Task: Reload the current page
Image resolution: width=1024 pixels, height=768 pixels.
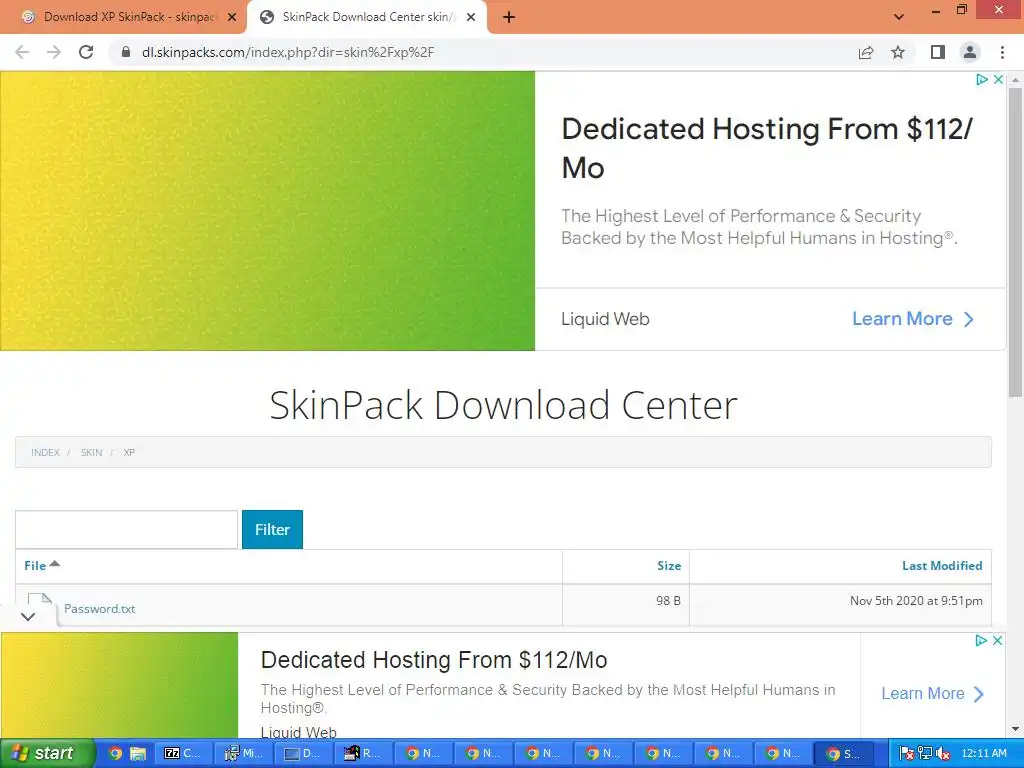Action: (86, 52)
